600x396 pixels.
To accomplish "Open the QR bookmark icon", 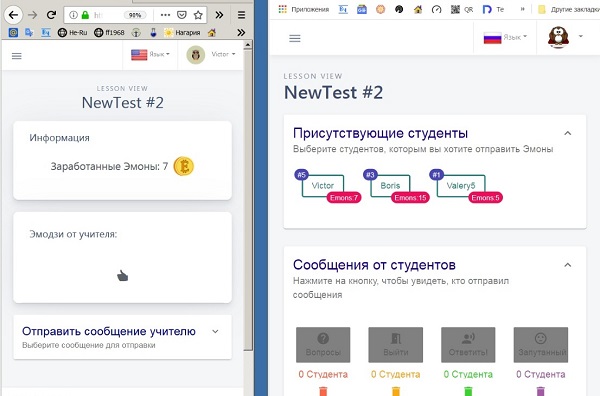I will [x=455, y=9].
